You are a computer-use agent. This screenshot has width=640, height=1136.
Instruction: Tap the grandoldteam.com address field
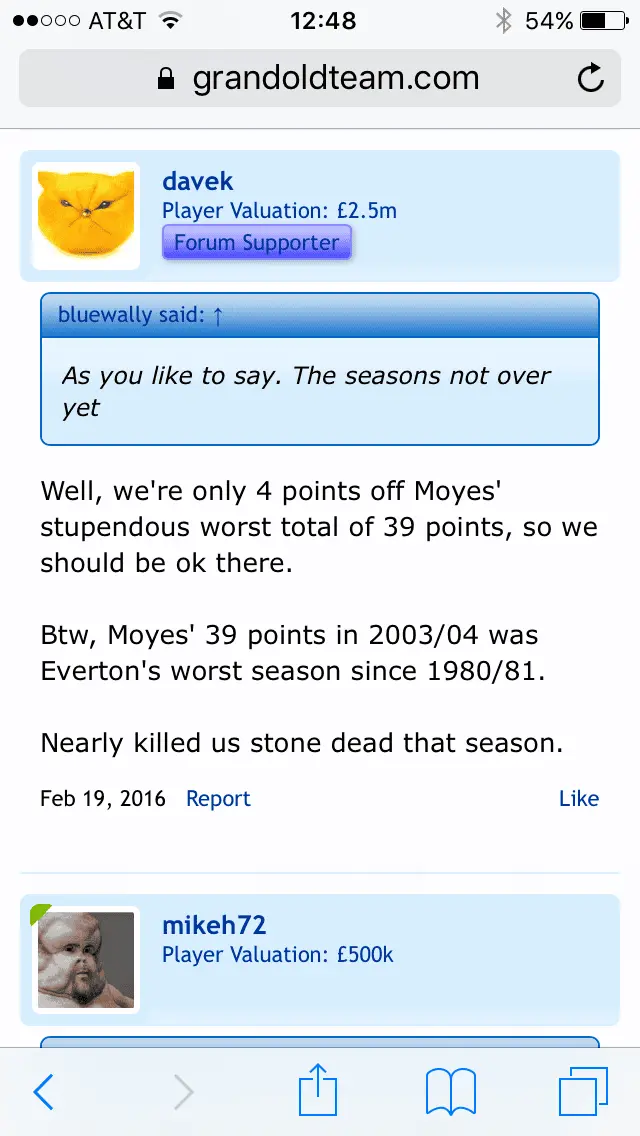335,78
